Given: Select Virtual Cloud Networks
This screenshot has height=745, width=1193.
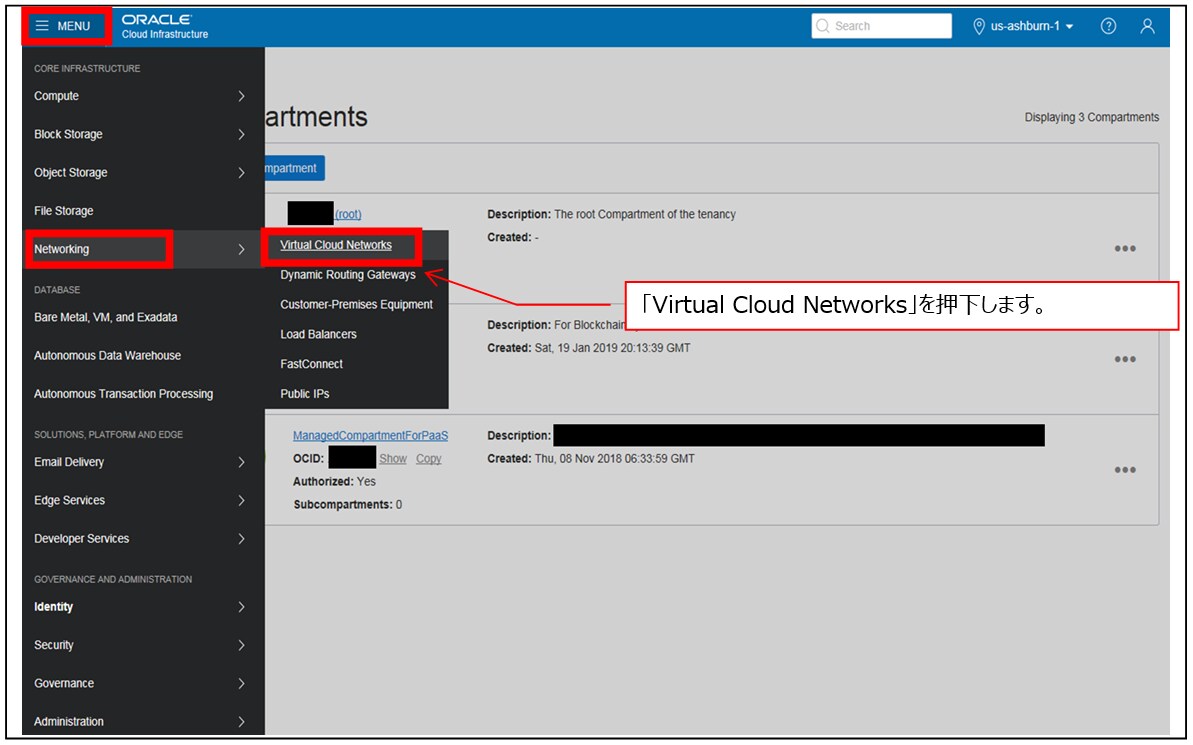Looking at the screenshot, I should click(x=336, y=245).
